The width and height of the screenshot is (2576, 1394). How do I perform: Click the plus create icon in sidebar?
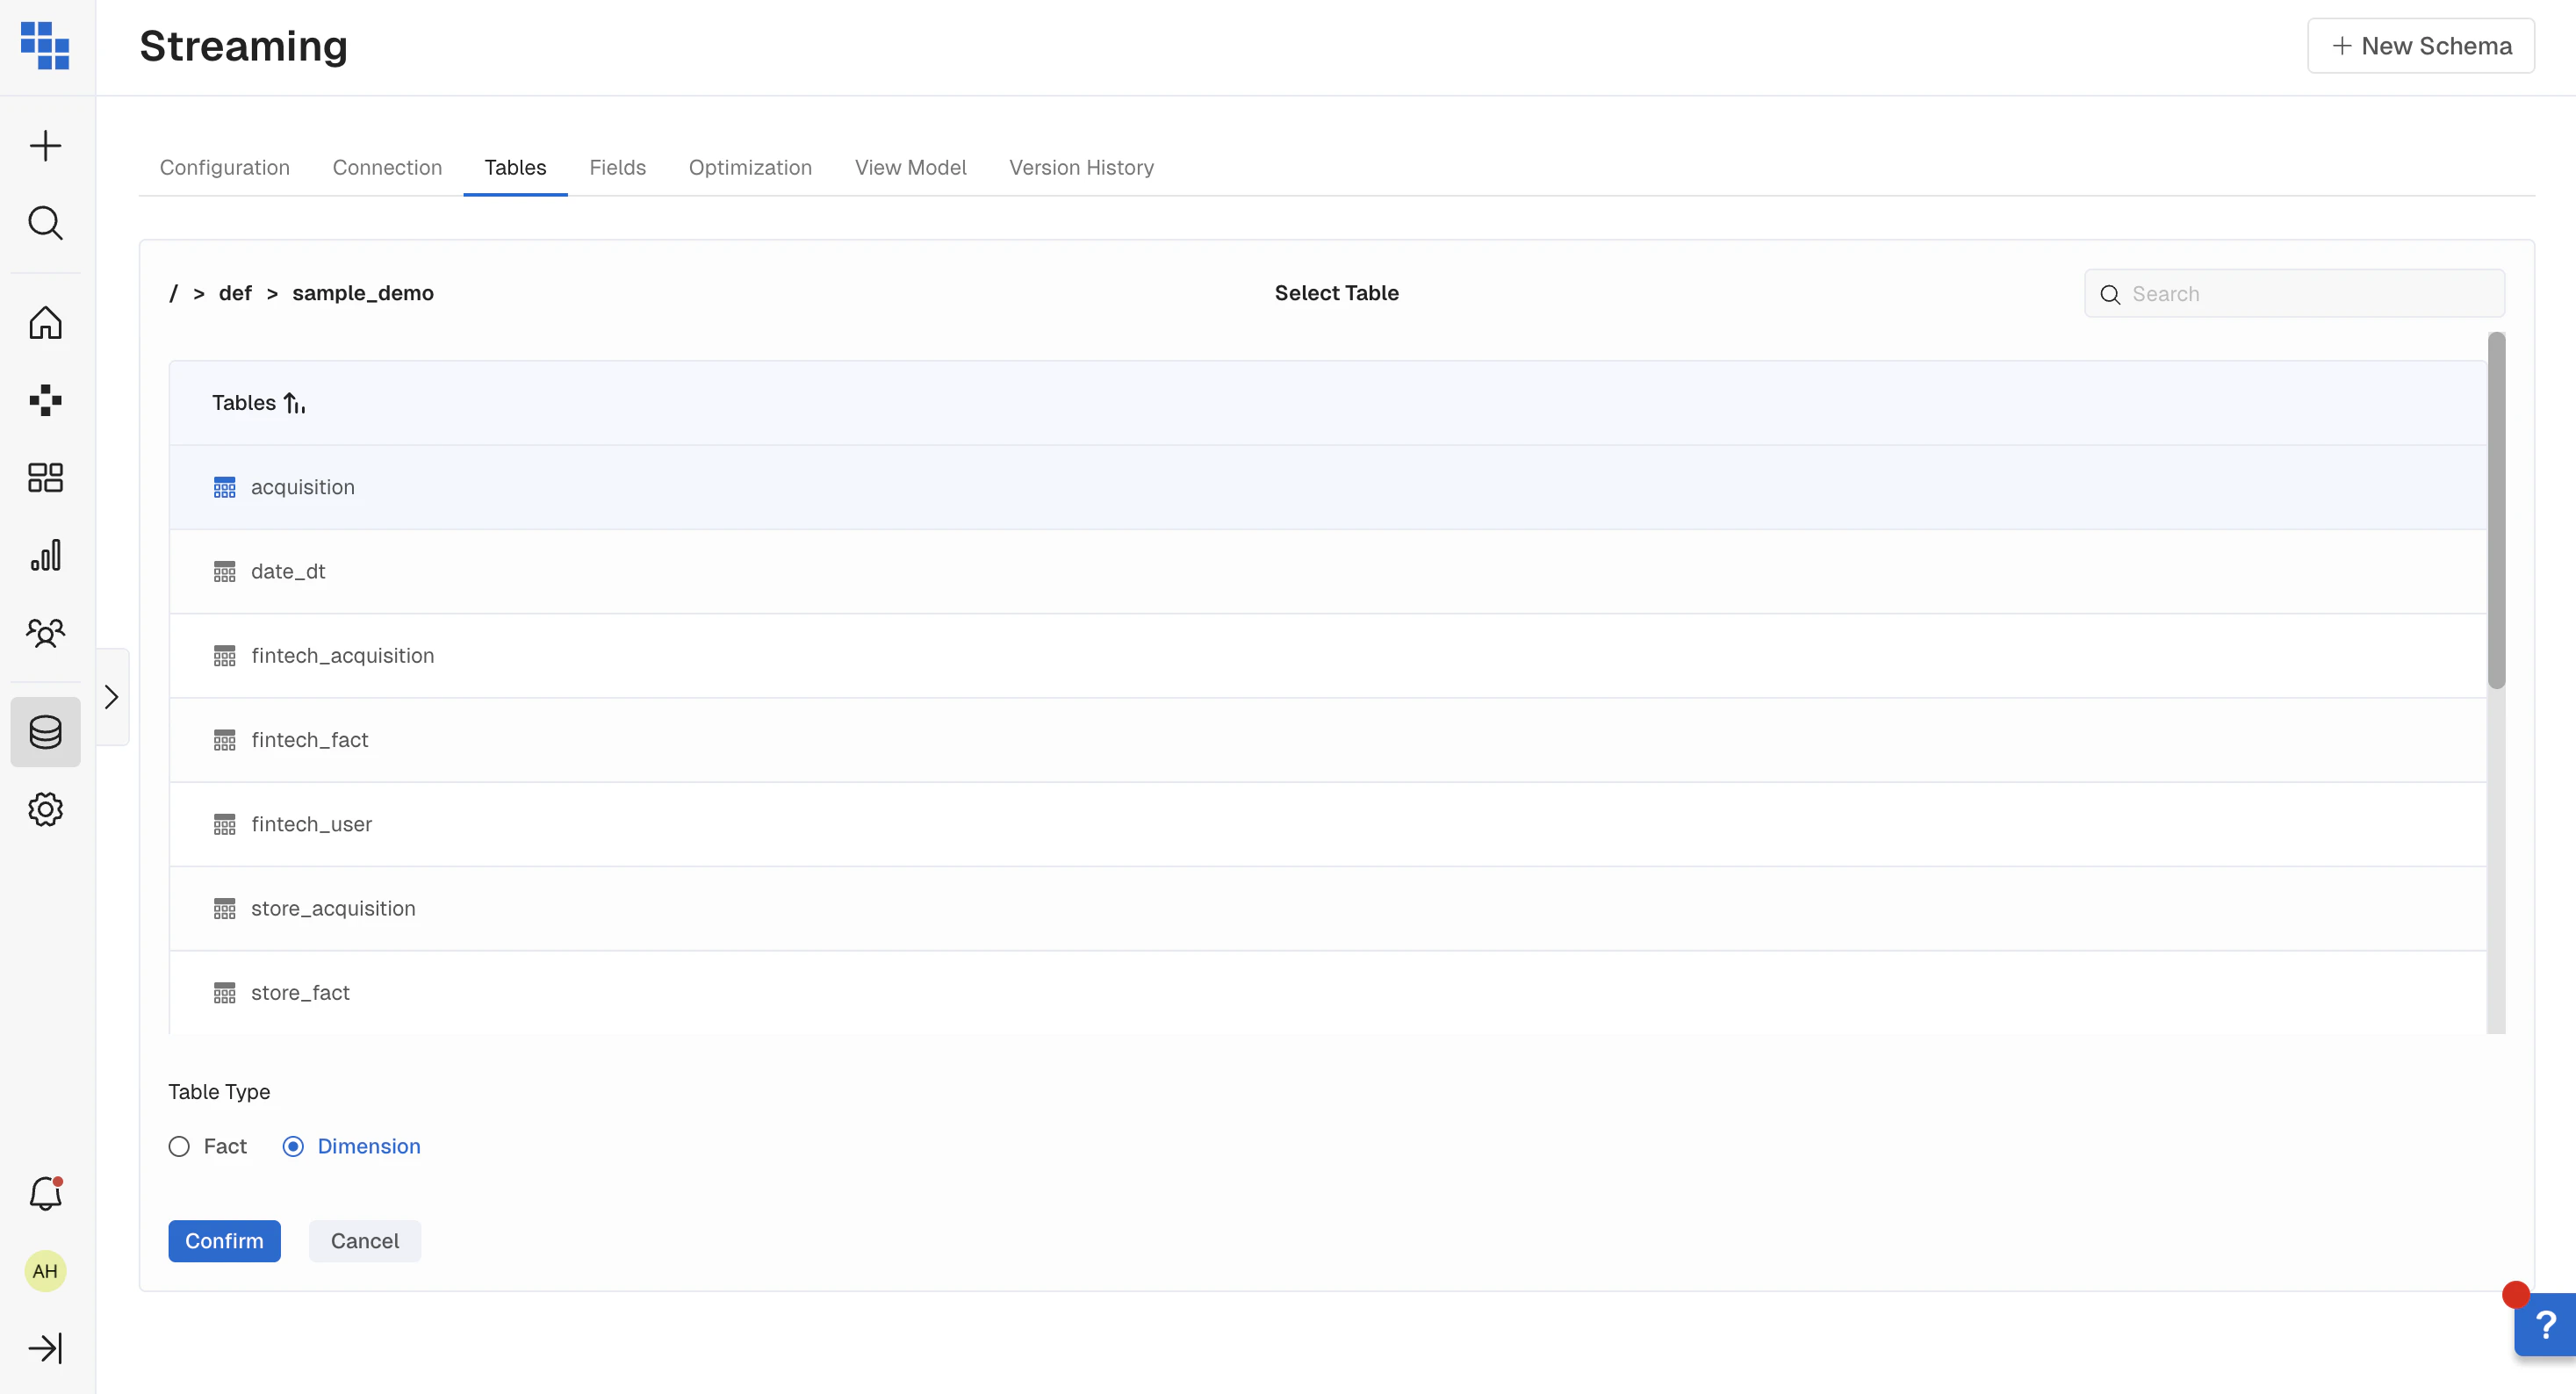(45, 146)
